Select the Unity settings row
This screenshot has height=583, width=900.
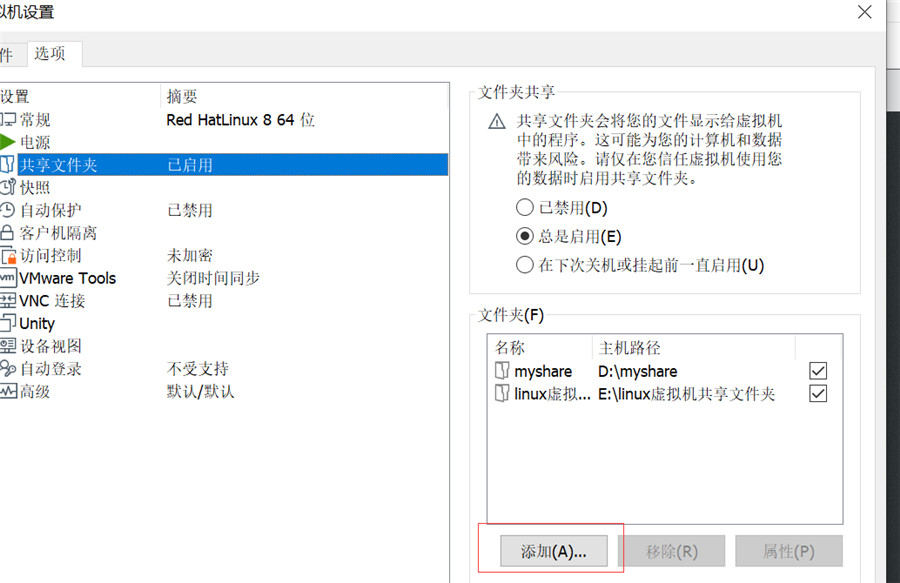point(224,323)
